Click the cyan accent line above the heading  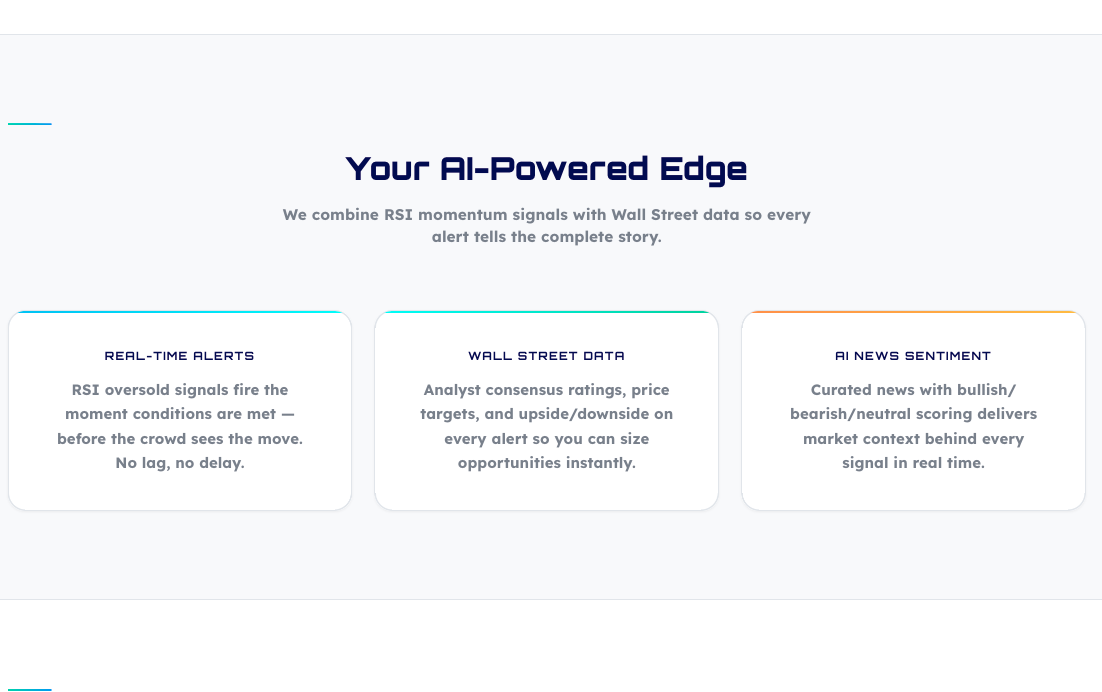coord(30,124)
